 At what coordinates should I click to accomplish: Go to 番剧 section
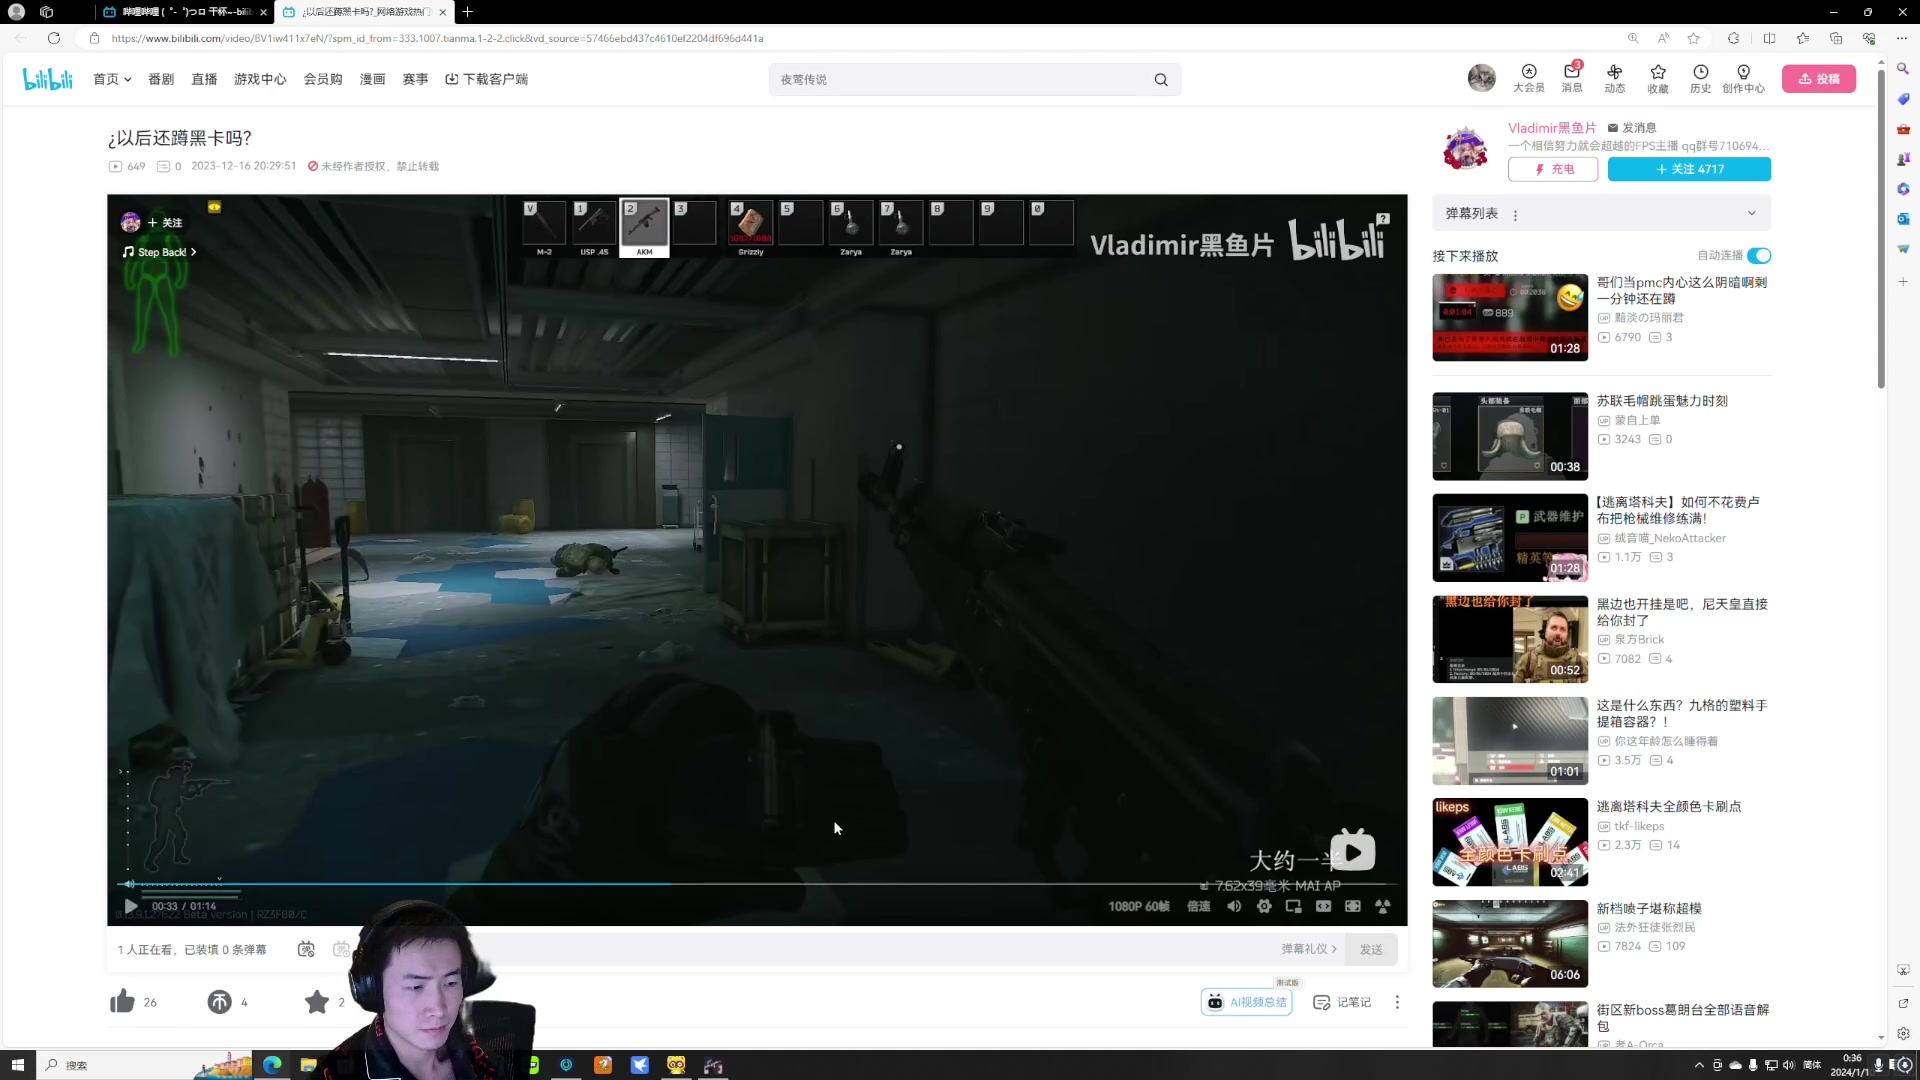[x=161, y=79]
